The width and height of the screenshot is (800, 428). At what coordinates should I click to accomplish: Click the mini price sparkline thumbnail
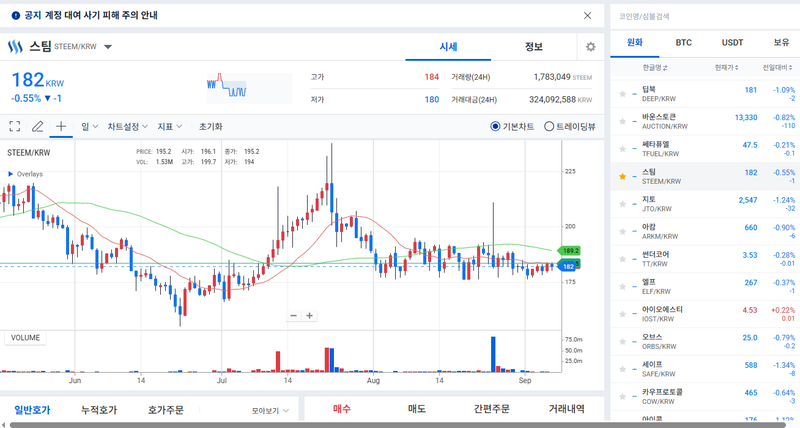coord(249,88)
